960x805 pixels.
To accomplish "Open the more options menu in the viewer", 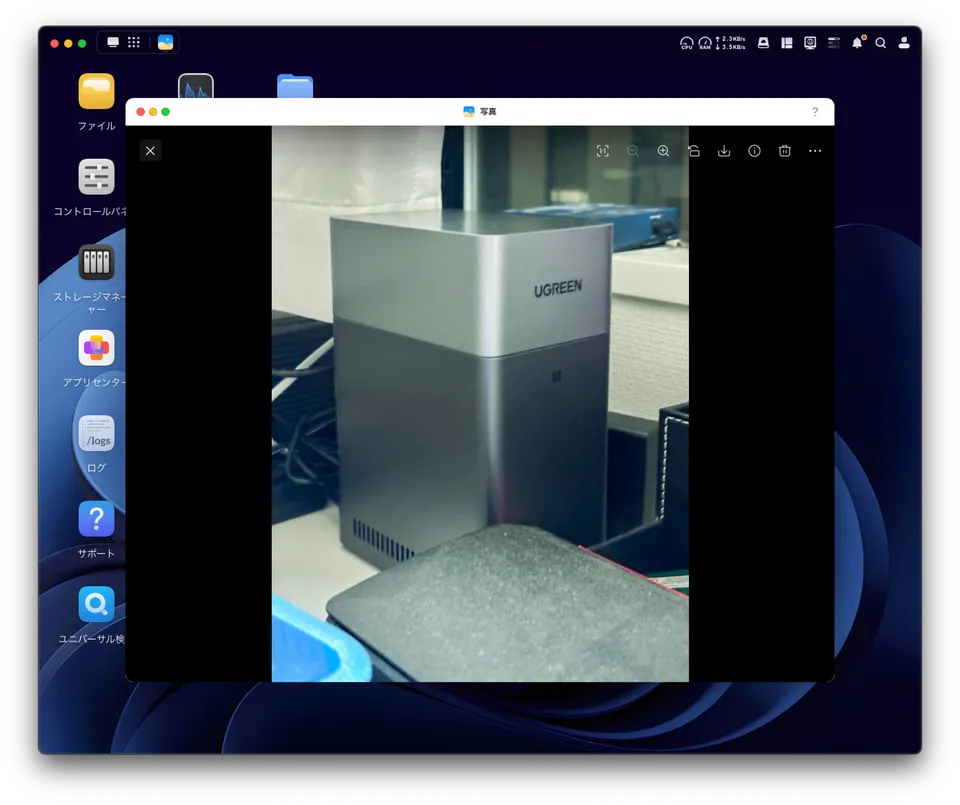I will point(815,150).
